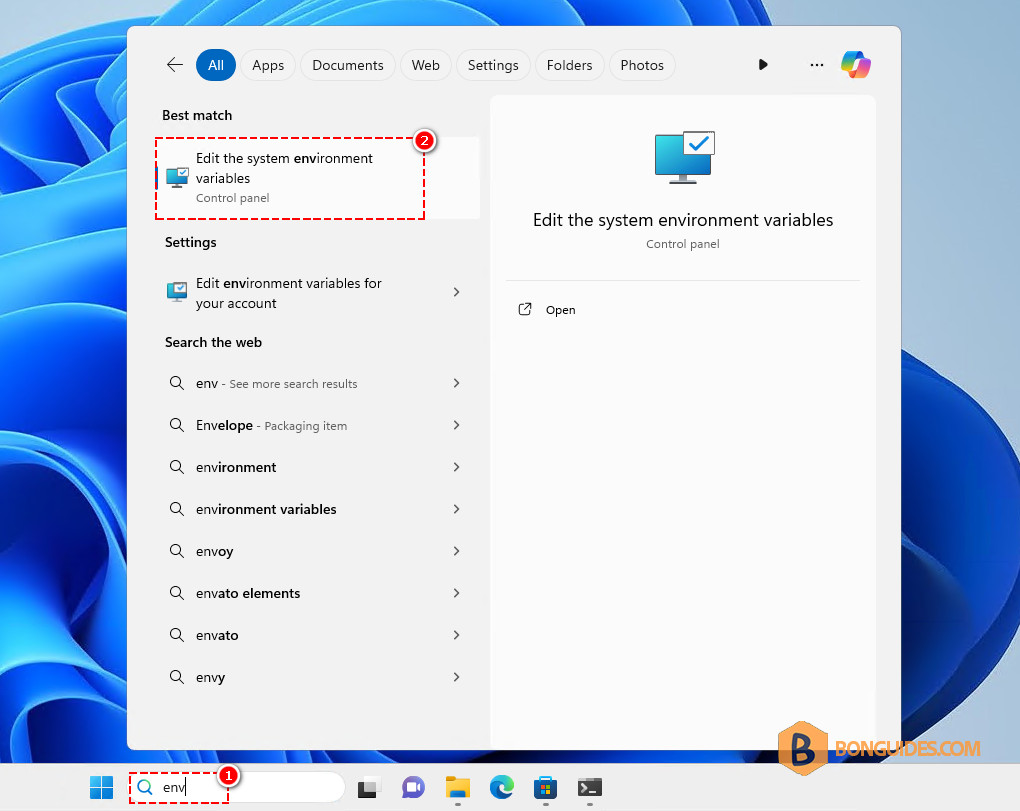Switch to the Folders filter tab

[x=569, y=65]
